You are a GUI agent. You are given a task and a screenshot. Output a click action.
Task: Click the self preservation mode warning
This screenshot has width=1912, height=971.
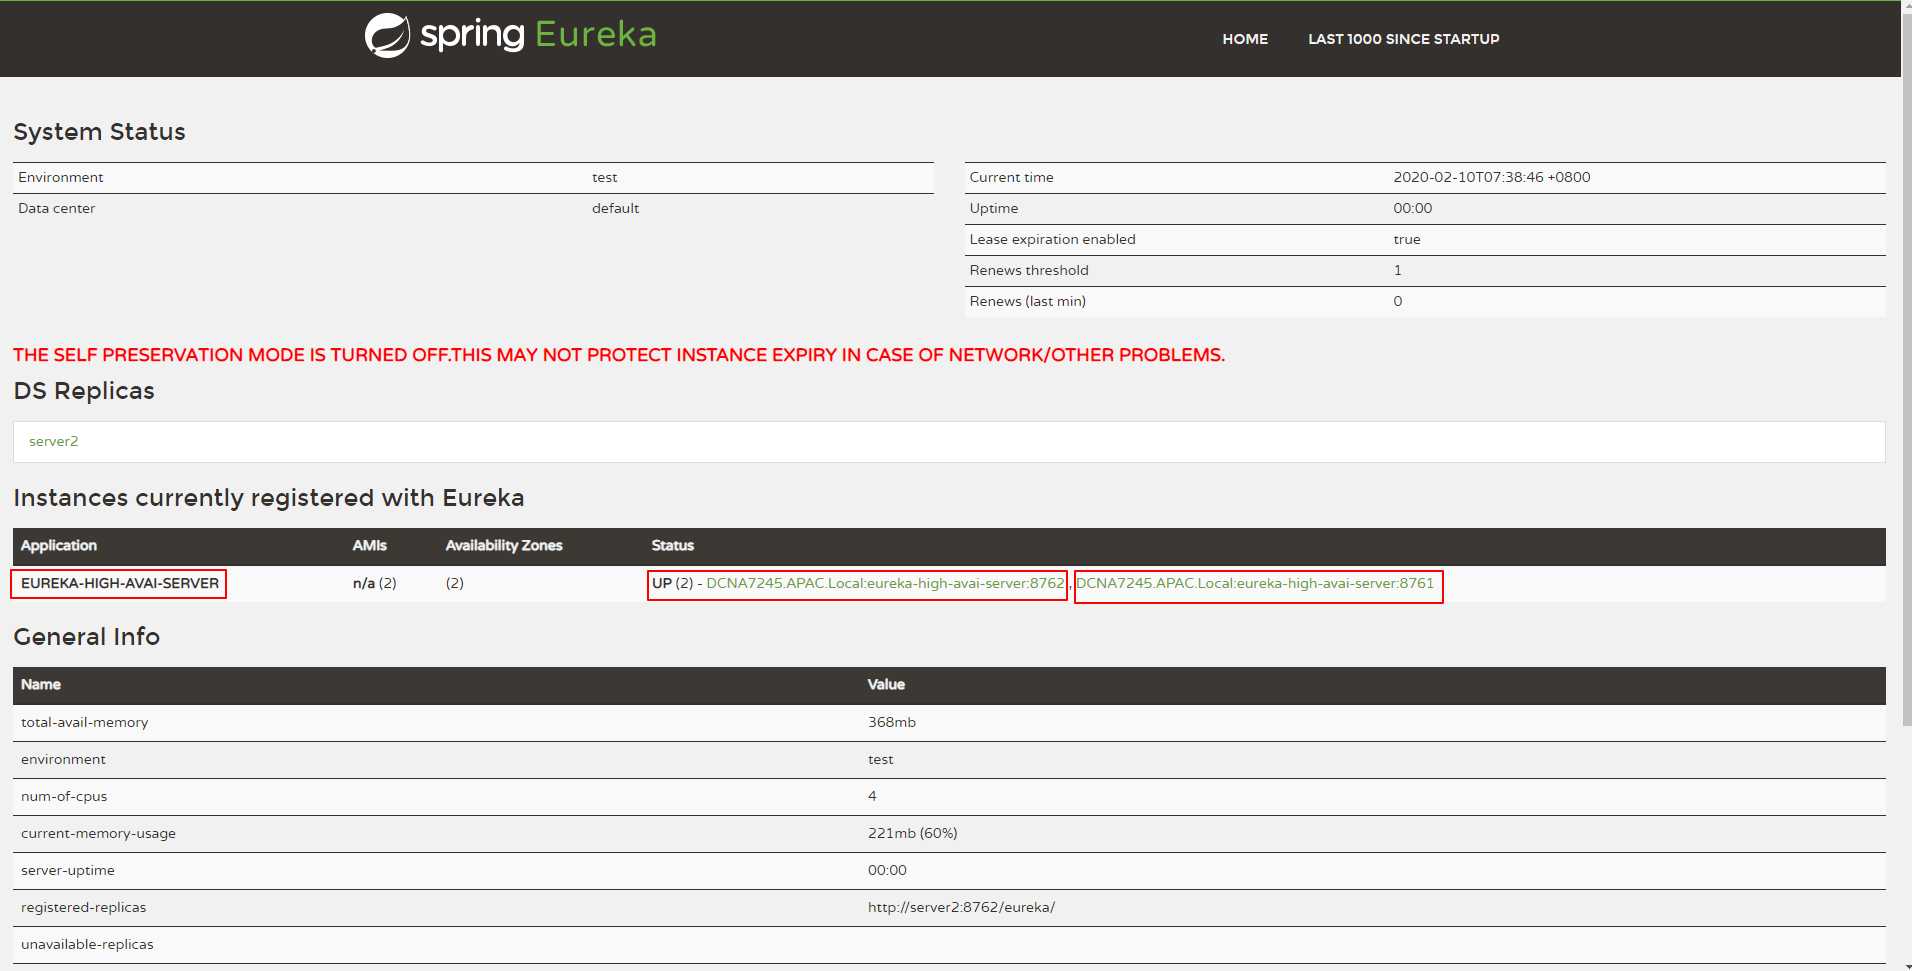619,355
